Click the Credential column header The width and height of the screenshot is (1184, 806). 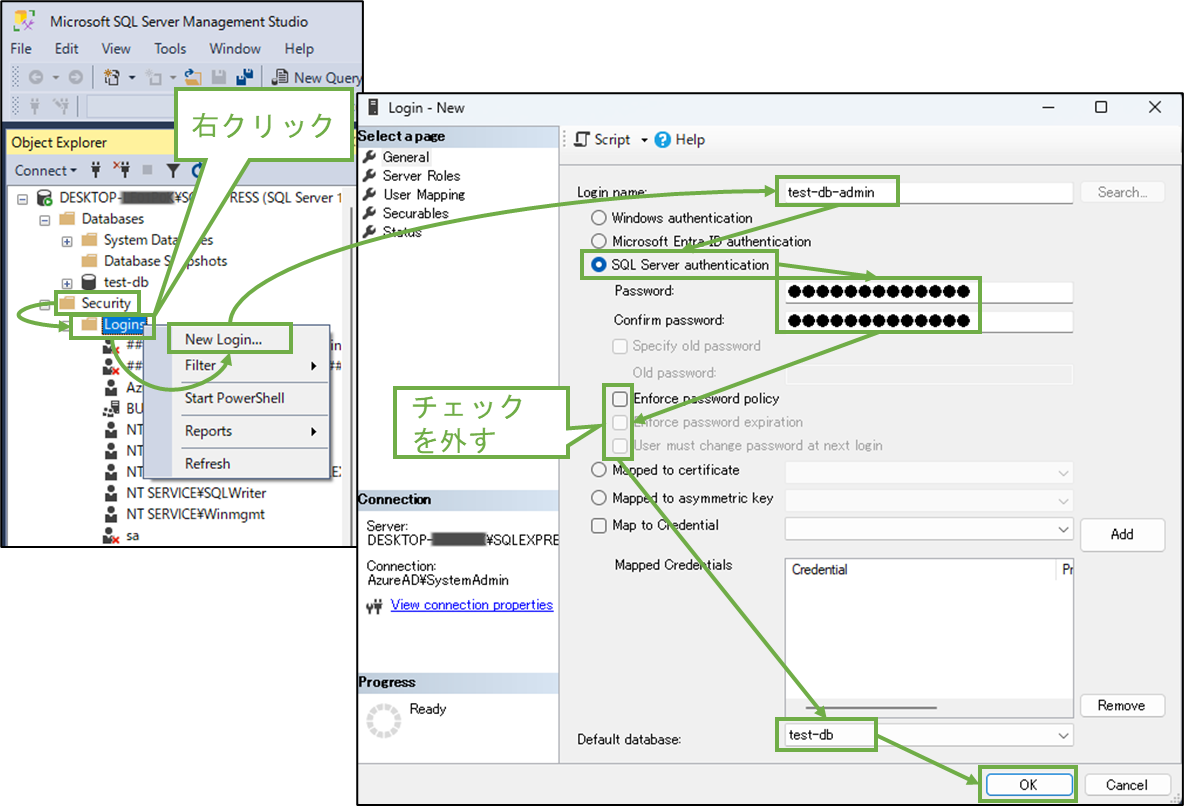922,570
